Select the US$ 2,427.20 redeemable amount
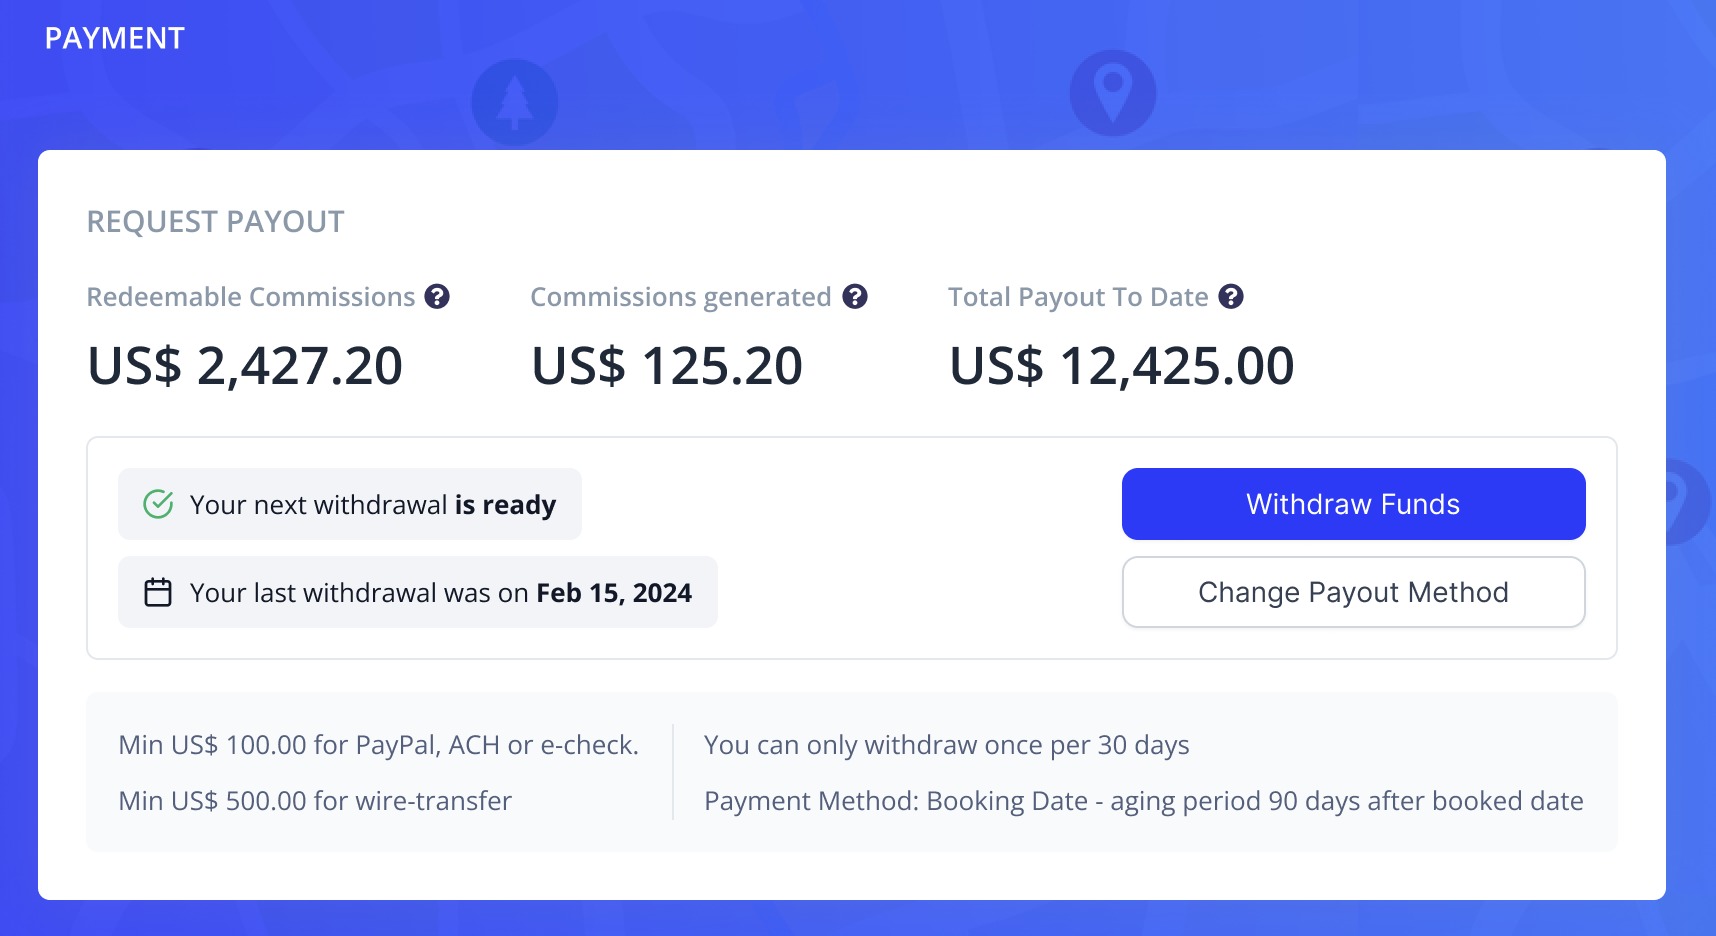Image resolution: width=1716 pixels, height=936 pixels. [245, 365]
